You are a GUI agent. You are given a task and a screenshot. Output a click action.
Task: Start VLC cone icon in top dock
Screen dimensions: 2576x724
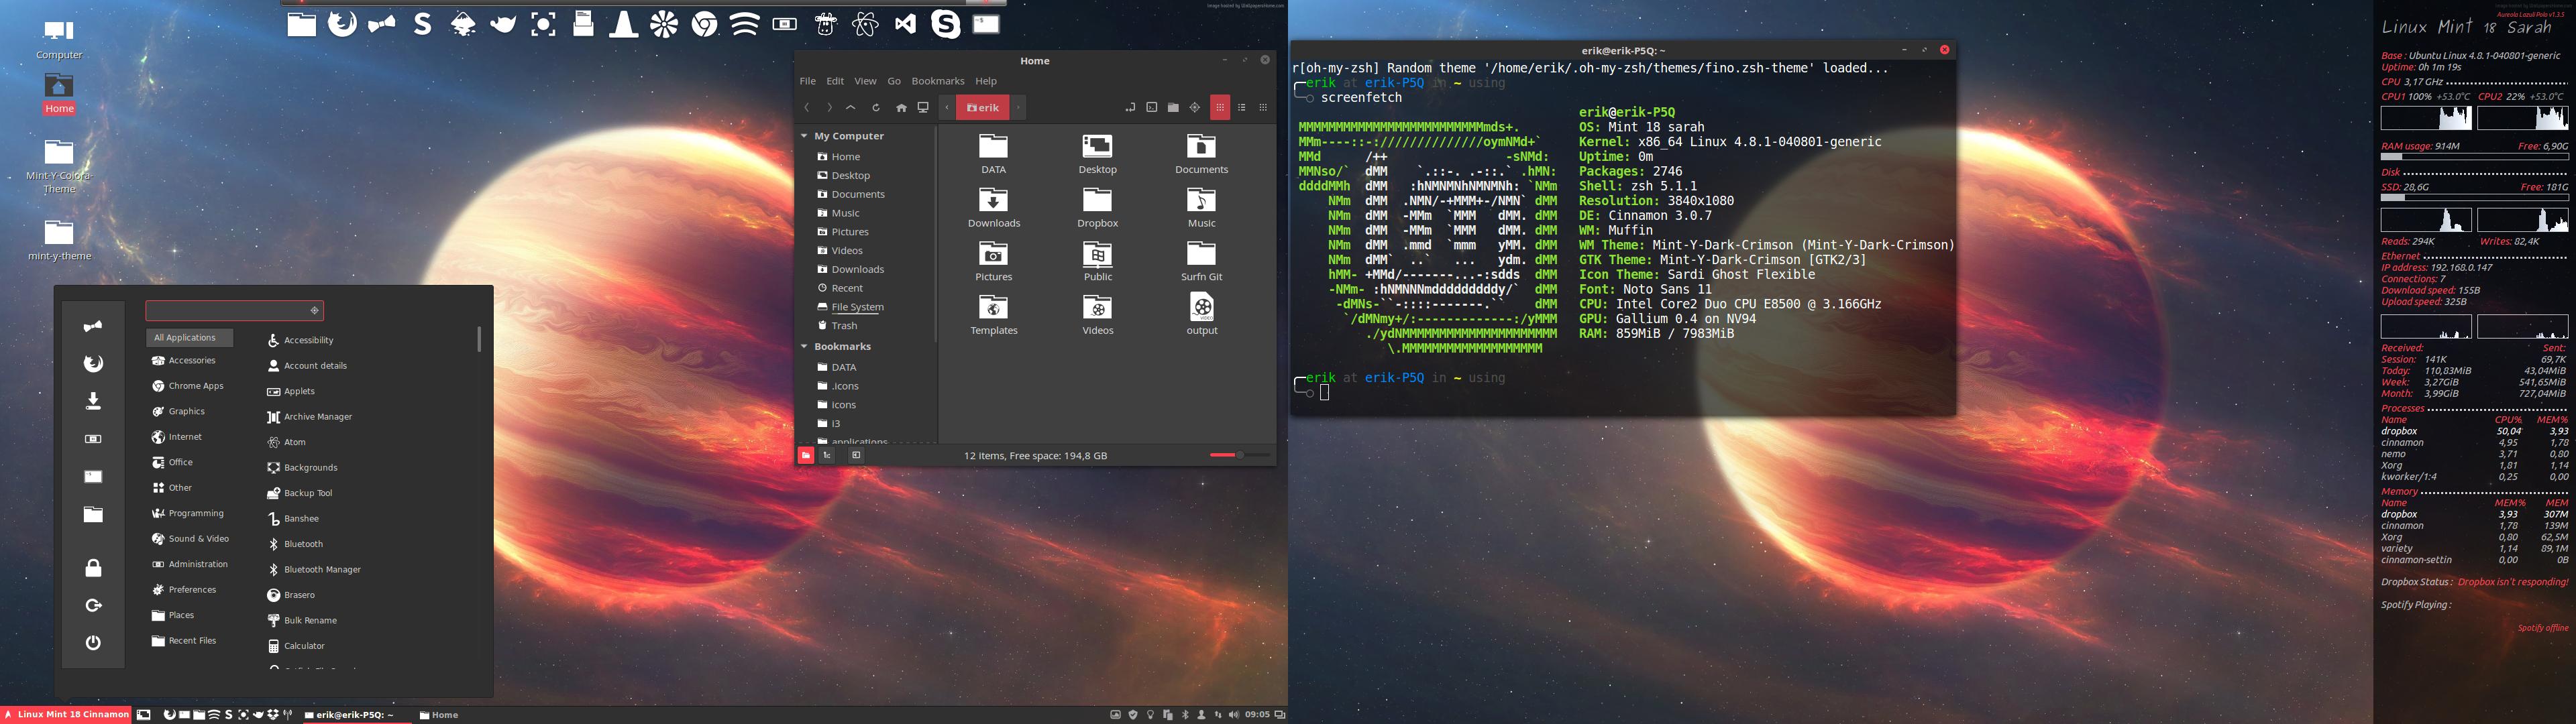coord(624,24)
